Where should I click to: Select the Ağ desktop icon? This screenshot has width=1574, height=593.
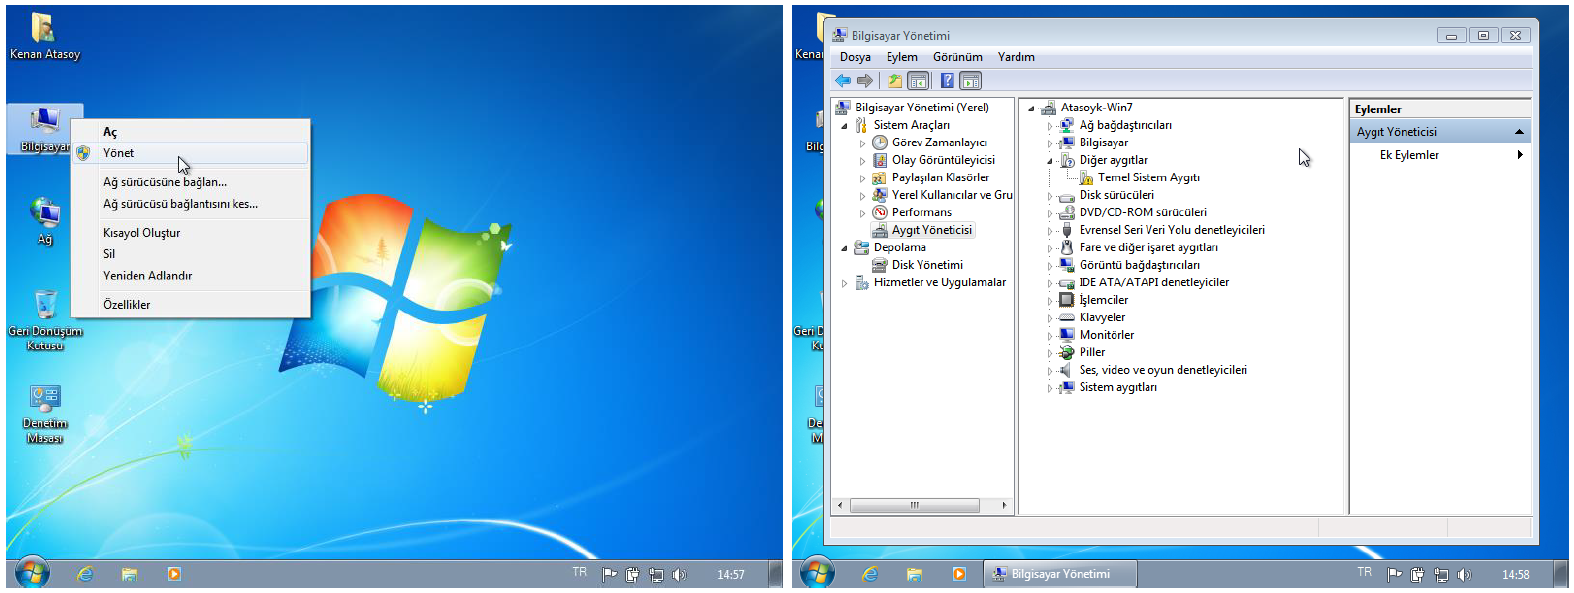tap(45, 221)
